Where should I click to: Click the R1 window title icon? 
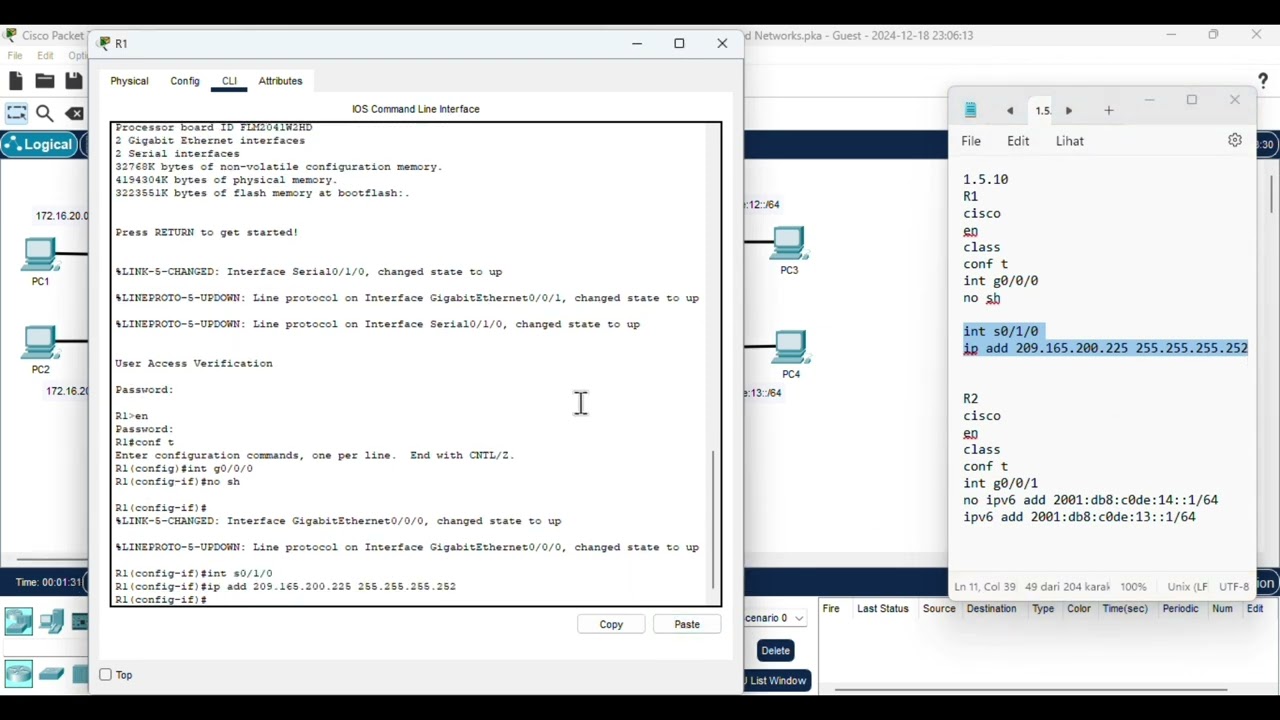(x=105, y=43)
